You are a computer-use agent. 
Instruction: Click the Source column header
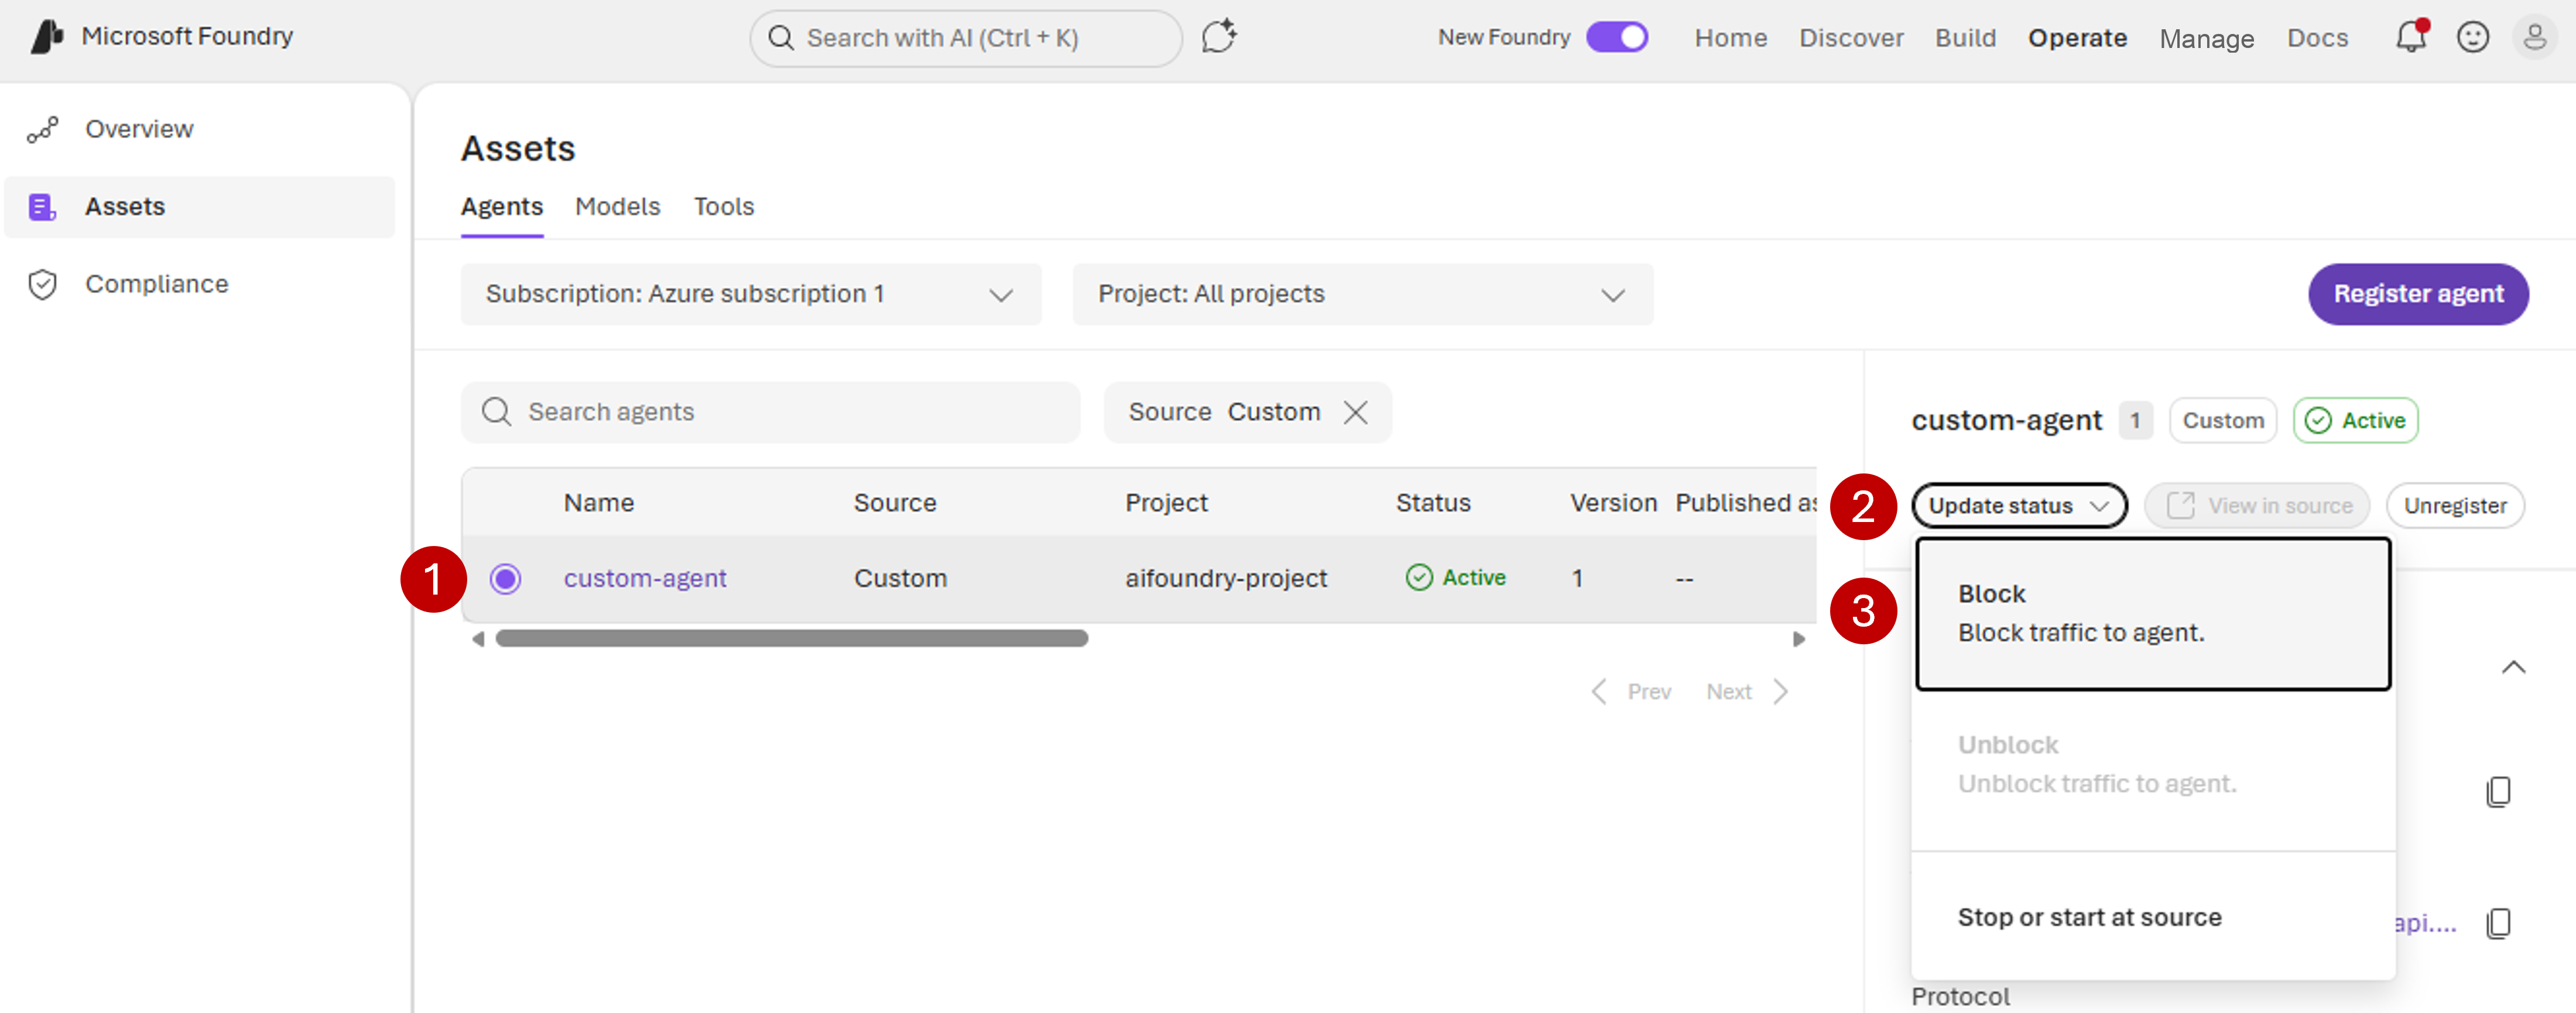click(895, 503)
